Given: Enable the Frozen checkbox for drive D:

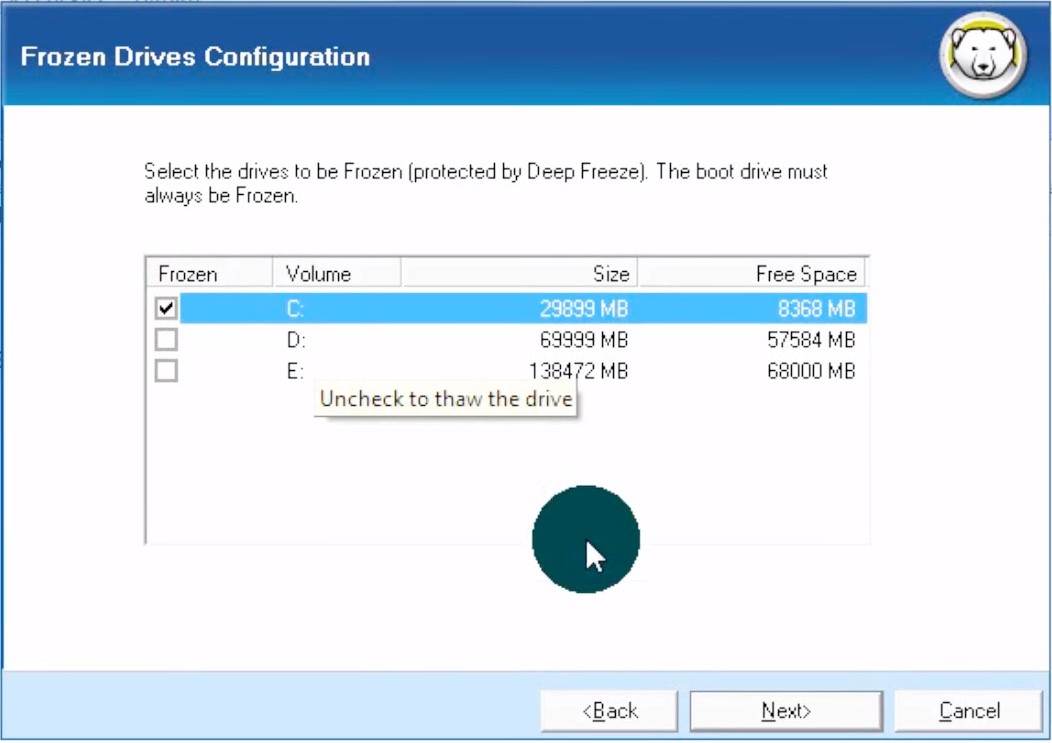Looking at the screenshot, I should (167, 340).
